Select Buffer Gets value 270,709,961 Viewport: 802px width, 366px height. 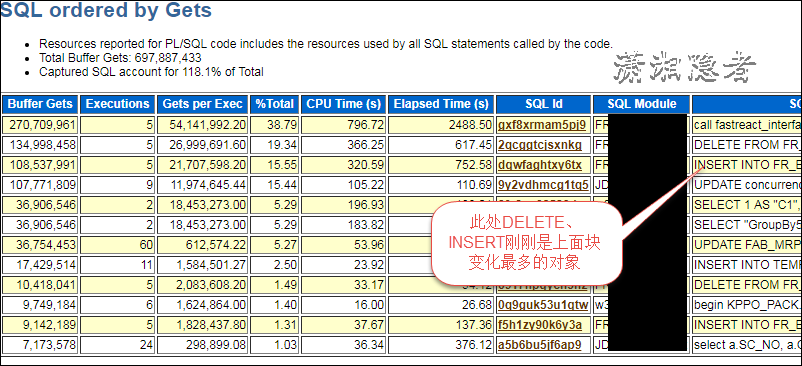(x=42, y=125)
